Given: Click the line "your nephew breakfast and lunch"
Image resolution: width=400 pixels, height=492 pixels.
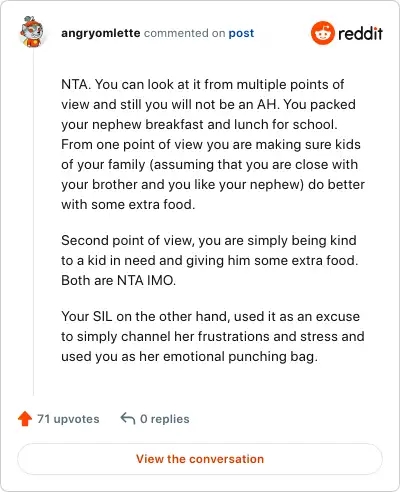Looking at the screenshot, I should tap(199, 124).
